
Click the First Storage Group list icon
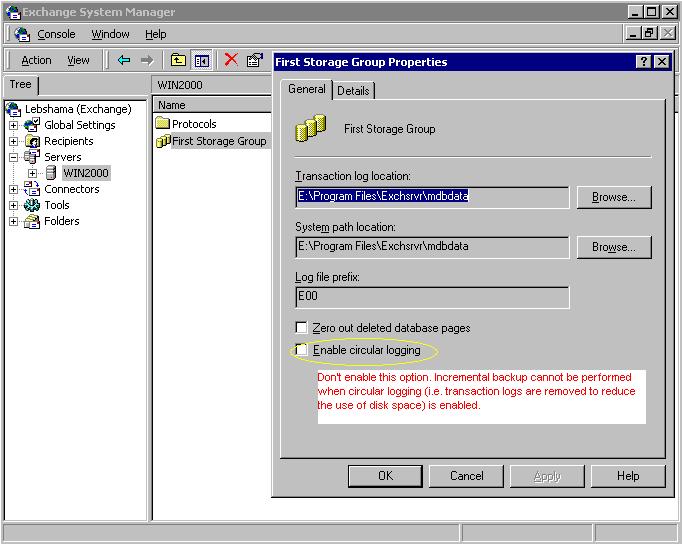[163, 141]
